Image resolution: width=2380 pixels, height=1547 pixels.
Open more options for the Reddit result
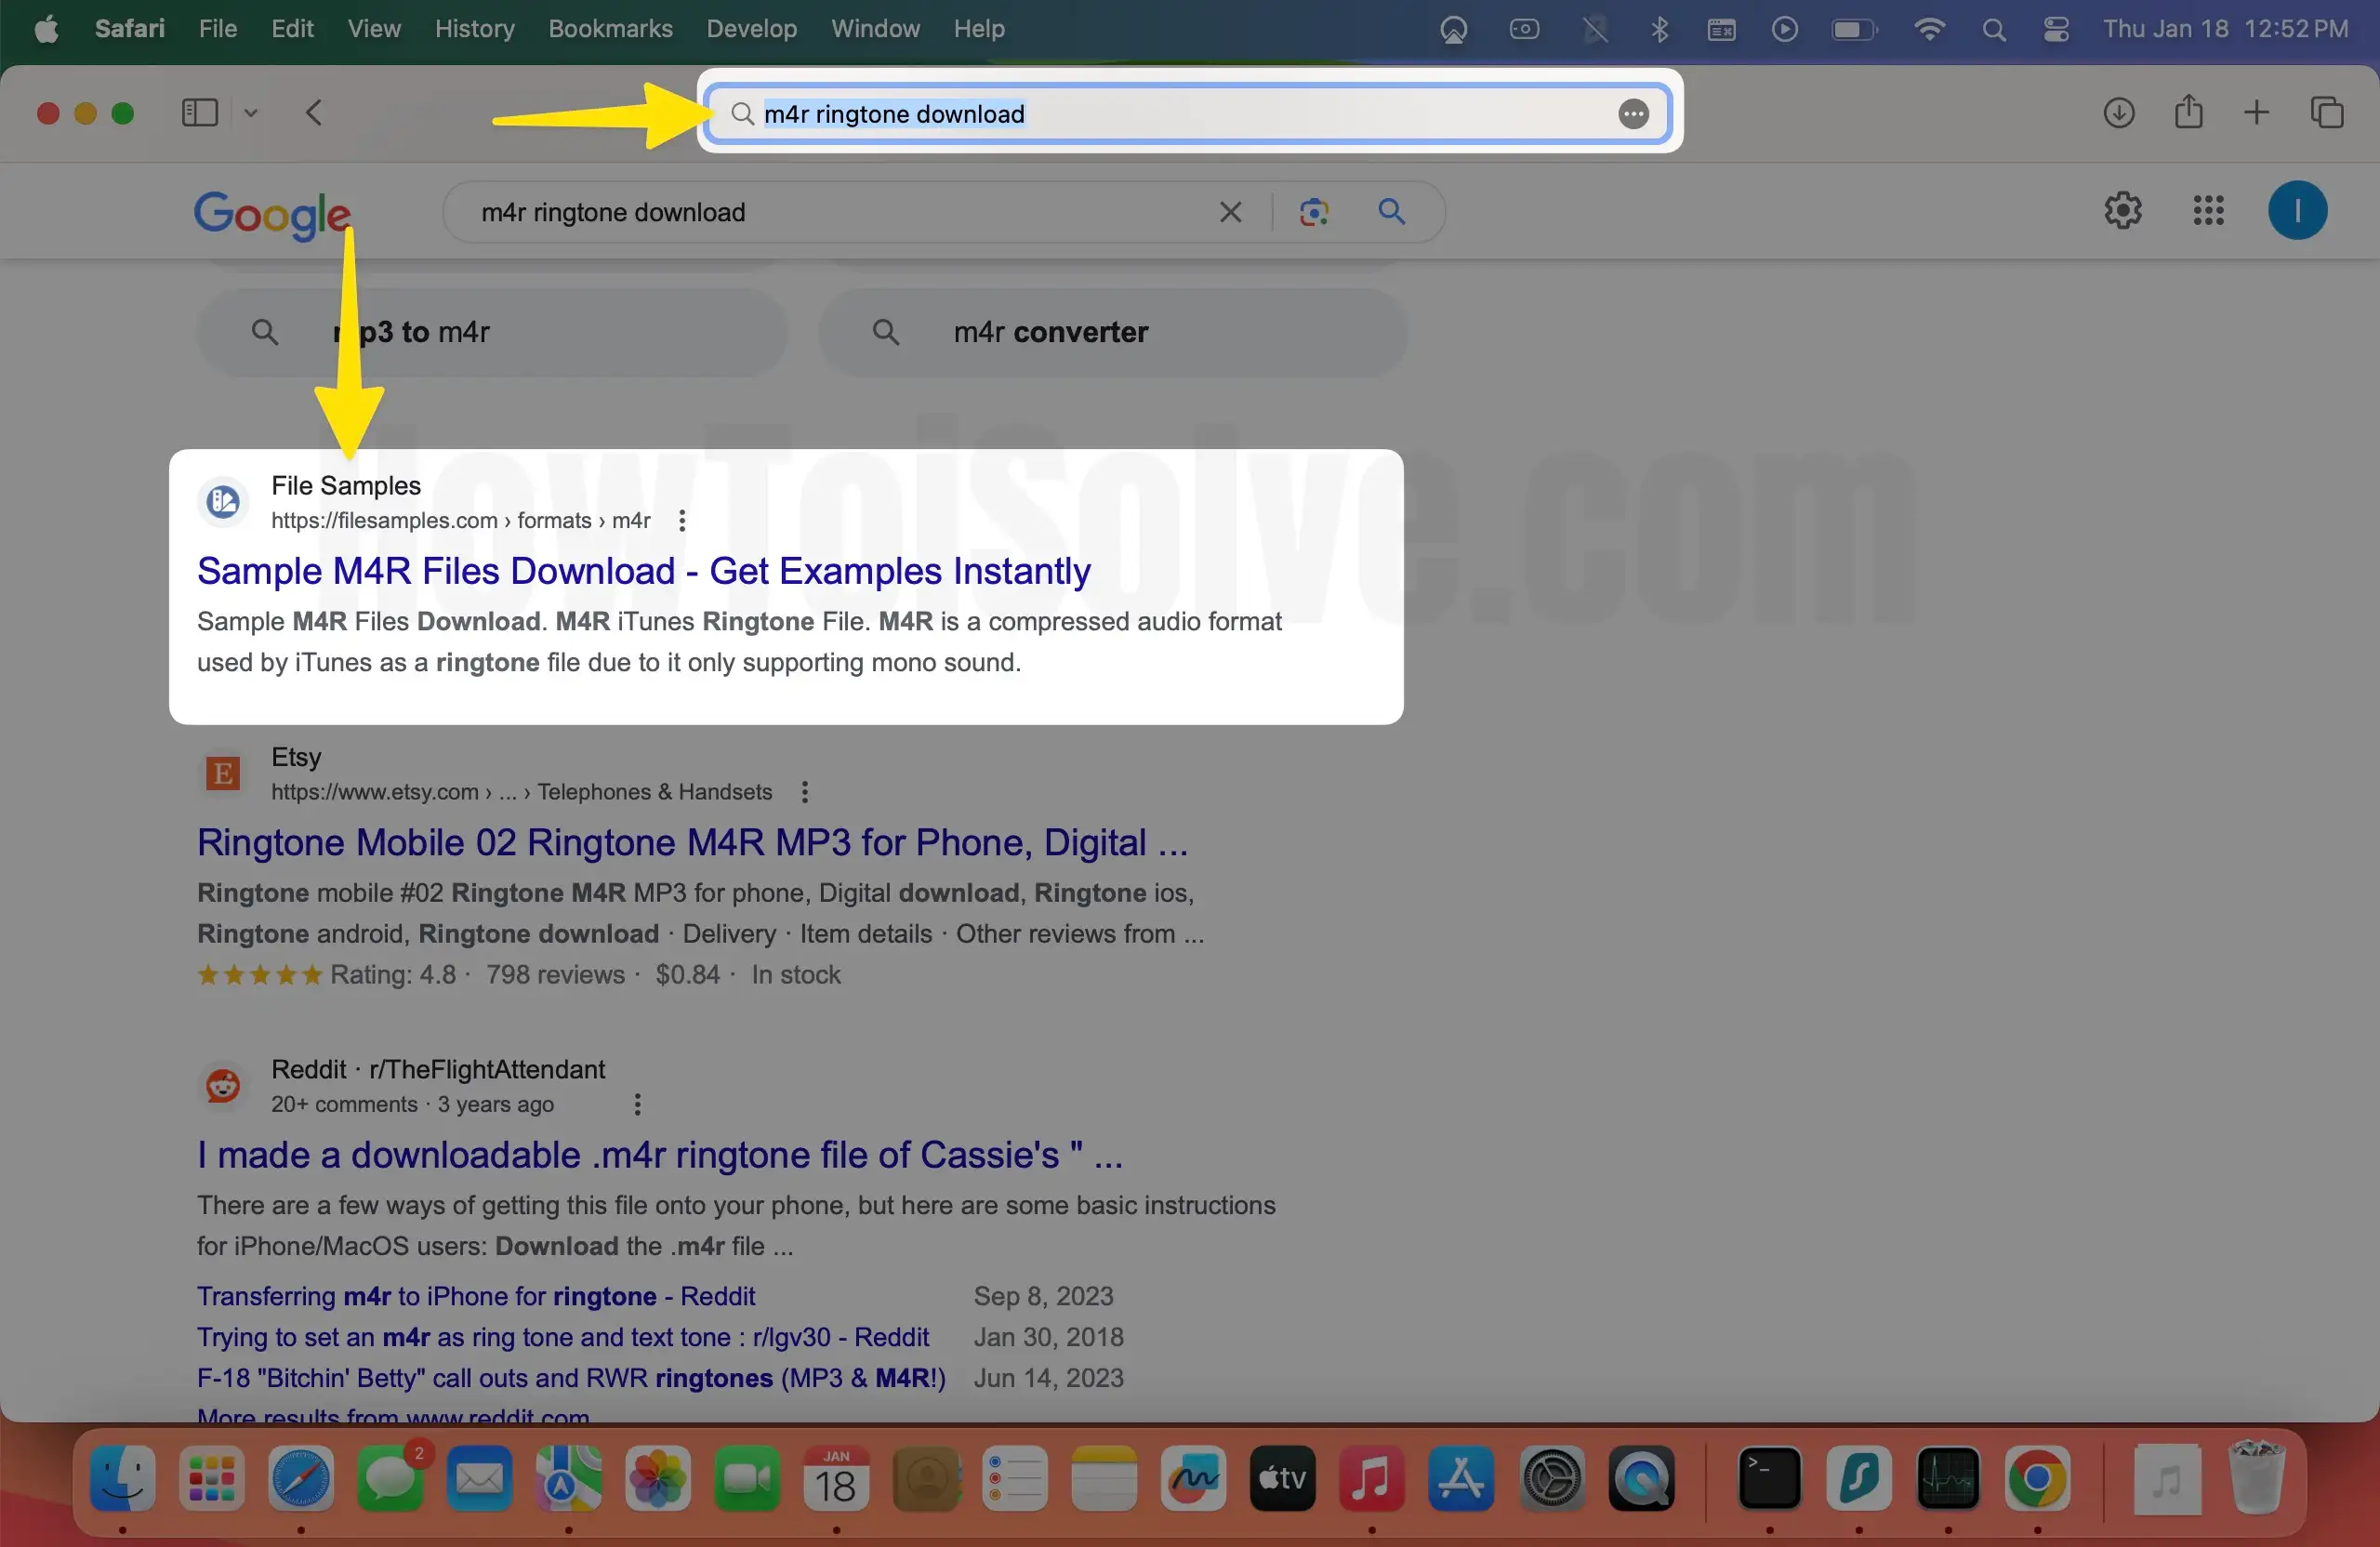(638, 1104)
